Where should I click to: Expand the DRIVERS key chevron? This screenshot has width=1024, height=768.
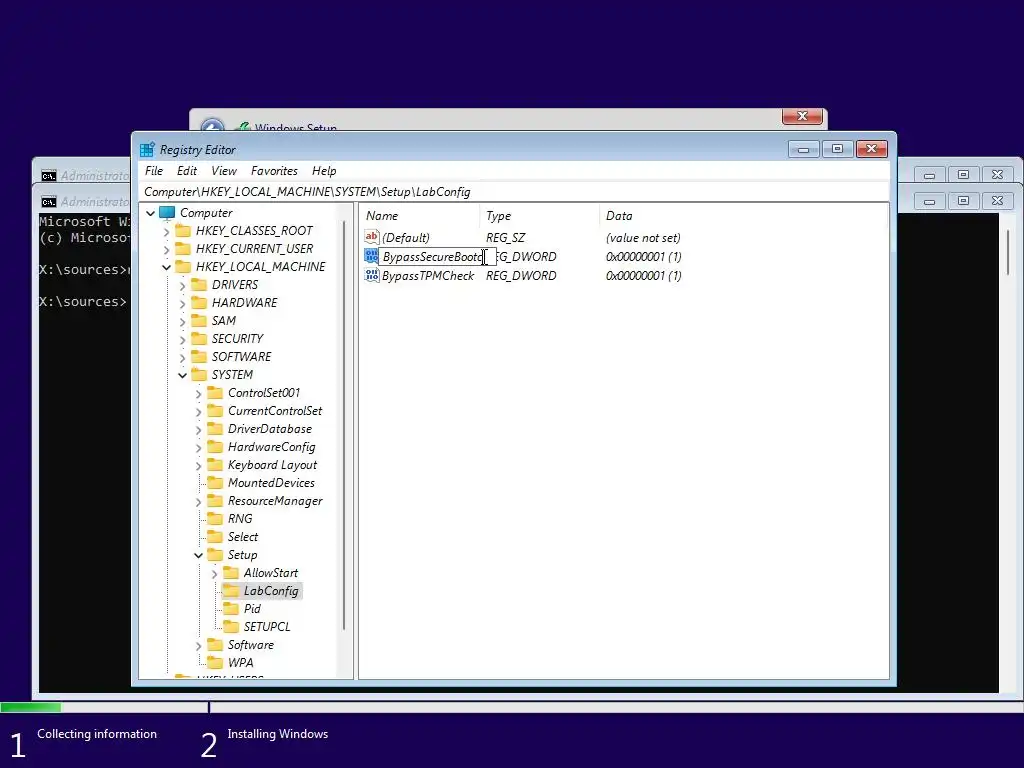[183, 285]
